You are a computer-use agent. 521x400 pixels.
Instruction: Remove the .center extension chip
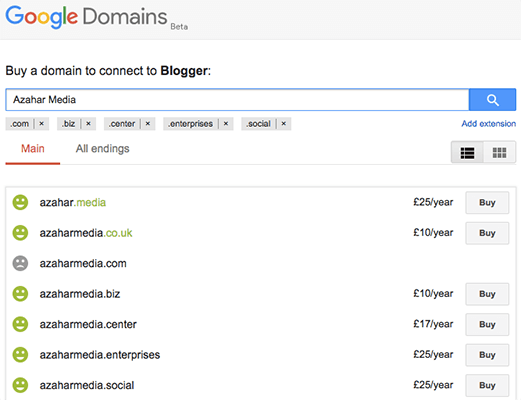tap(148, 124)
